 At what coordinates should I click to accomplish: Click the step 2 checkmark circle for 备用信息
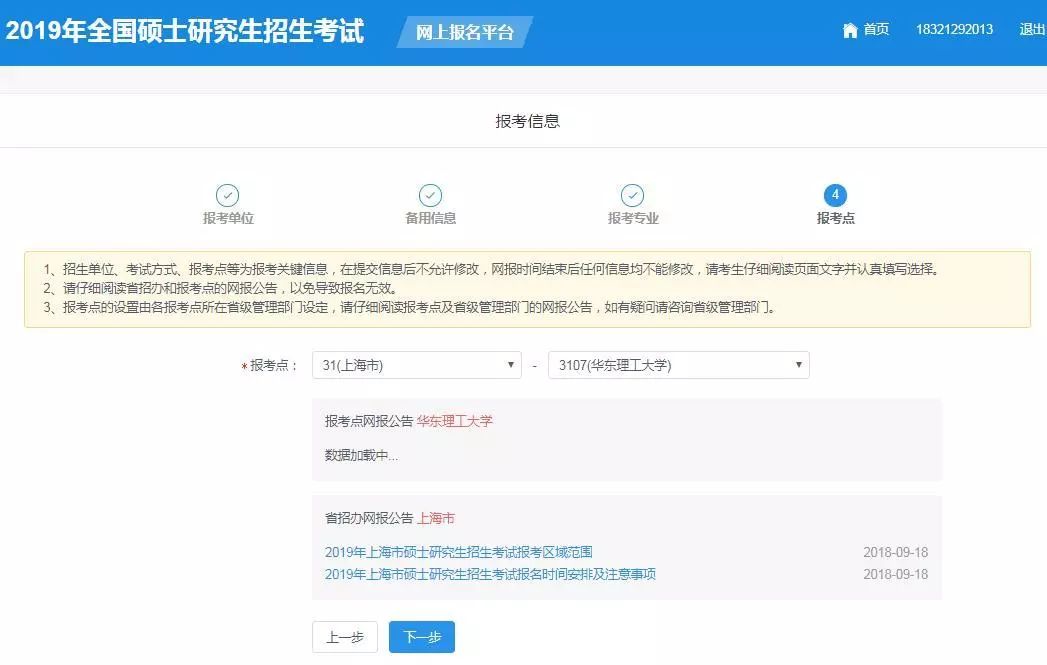[430, 196]
